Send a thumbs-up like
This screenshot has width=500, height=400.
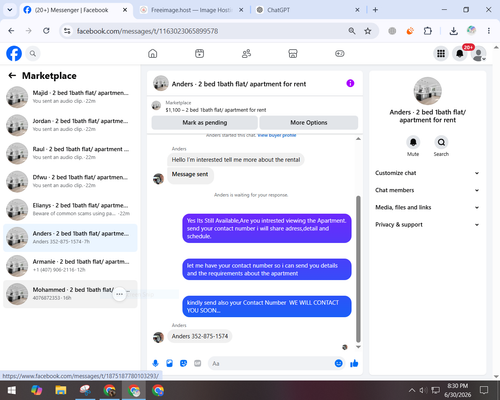click(354, 363)
